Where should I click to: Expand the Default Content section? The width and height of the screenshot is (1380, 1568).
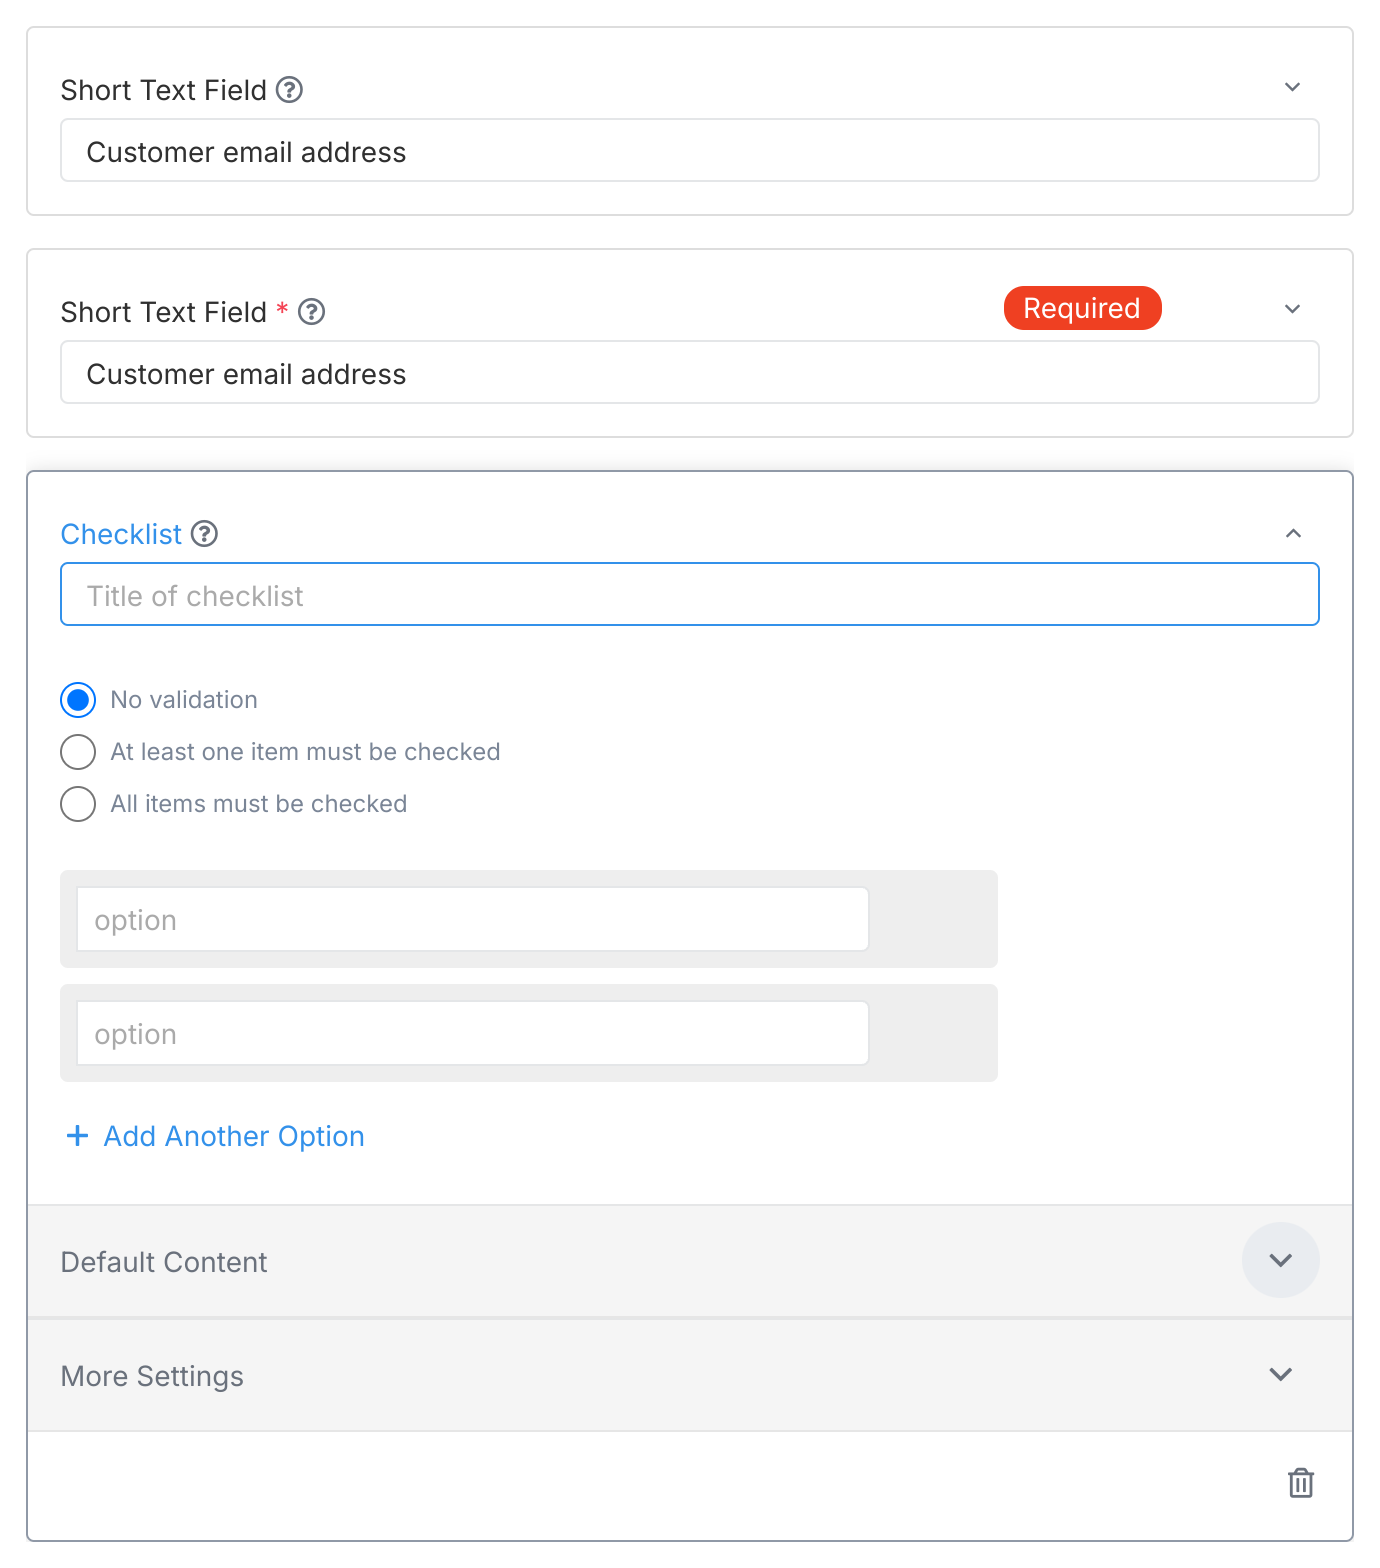point(1281,1261)
